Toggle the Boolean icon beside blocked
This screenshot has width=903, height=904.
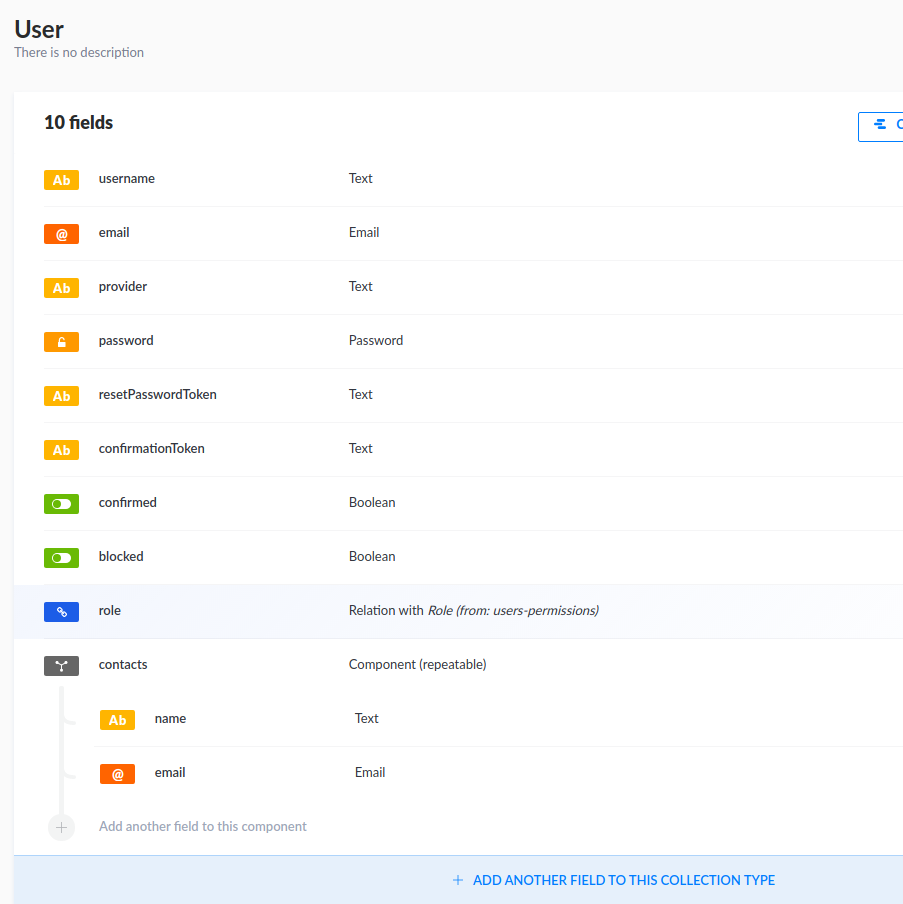tap(60, 557)
